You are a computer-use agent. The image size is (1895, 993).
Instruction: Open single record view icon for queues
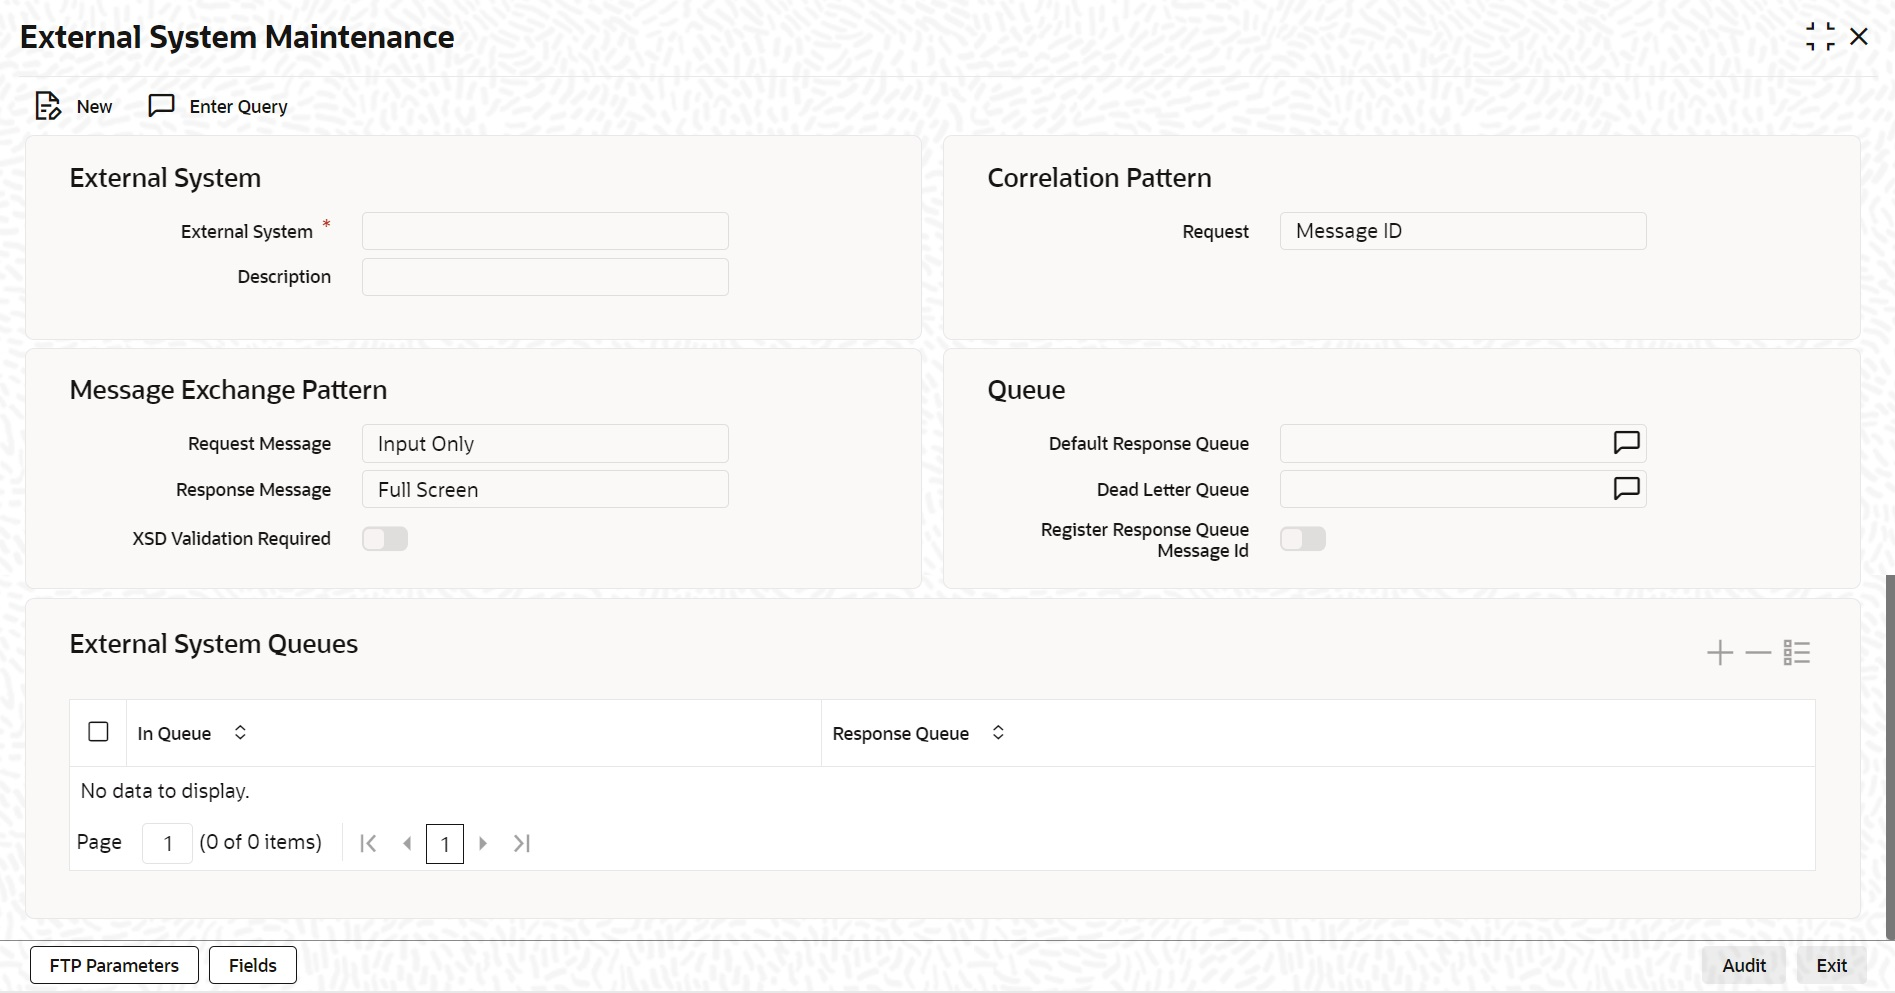pos(1797,653)
